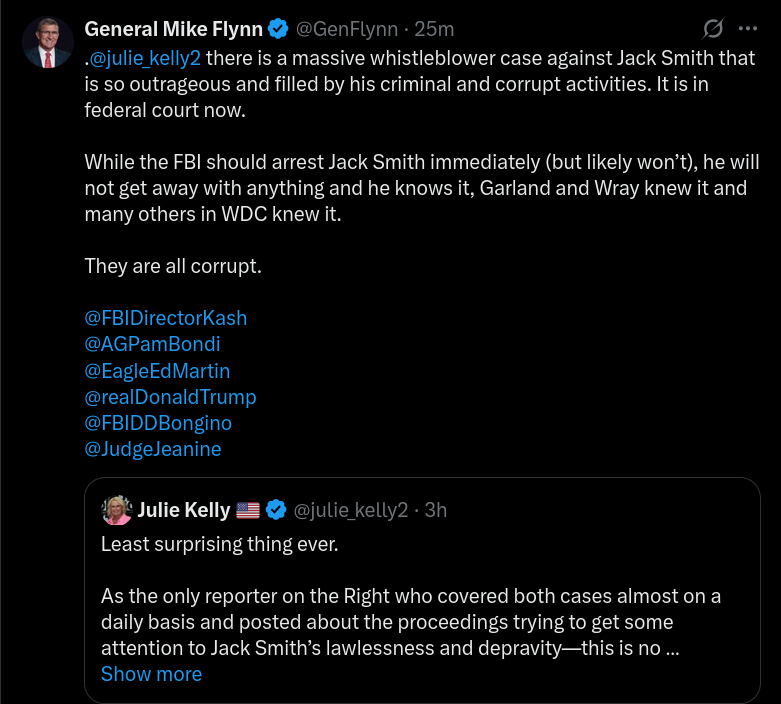This screenshot has height=704, width=781.
Task: Open the @AGPamBondi mention
Action: [152, 344]
